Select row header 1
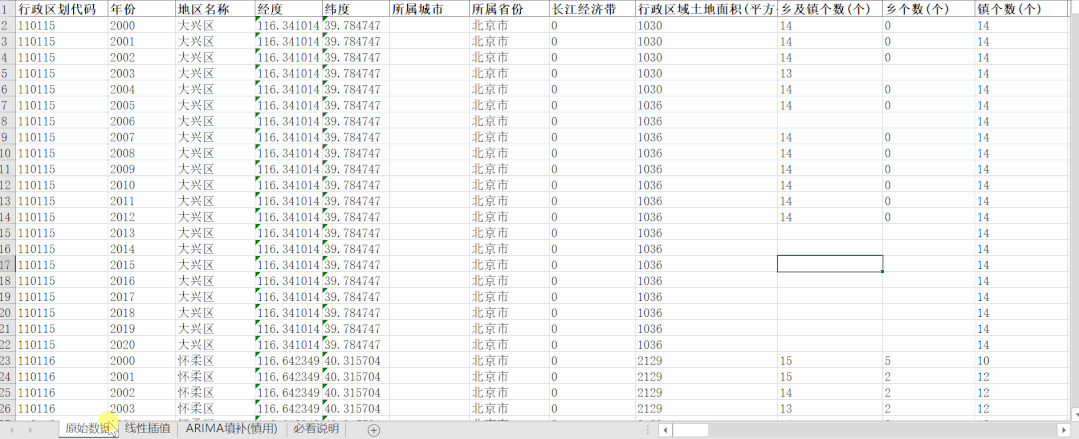1079x439 pixels. point(7,9)
